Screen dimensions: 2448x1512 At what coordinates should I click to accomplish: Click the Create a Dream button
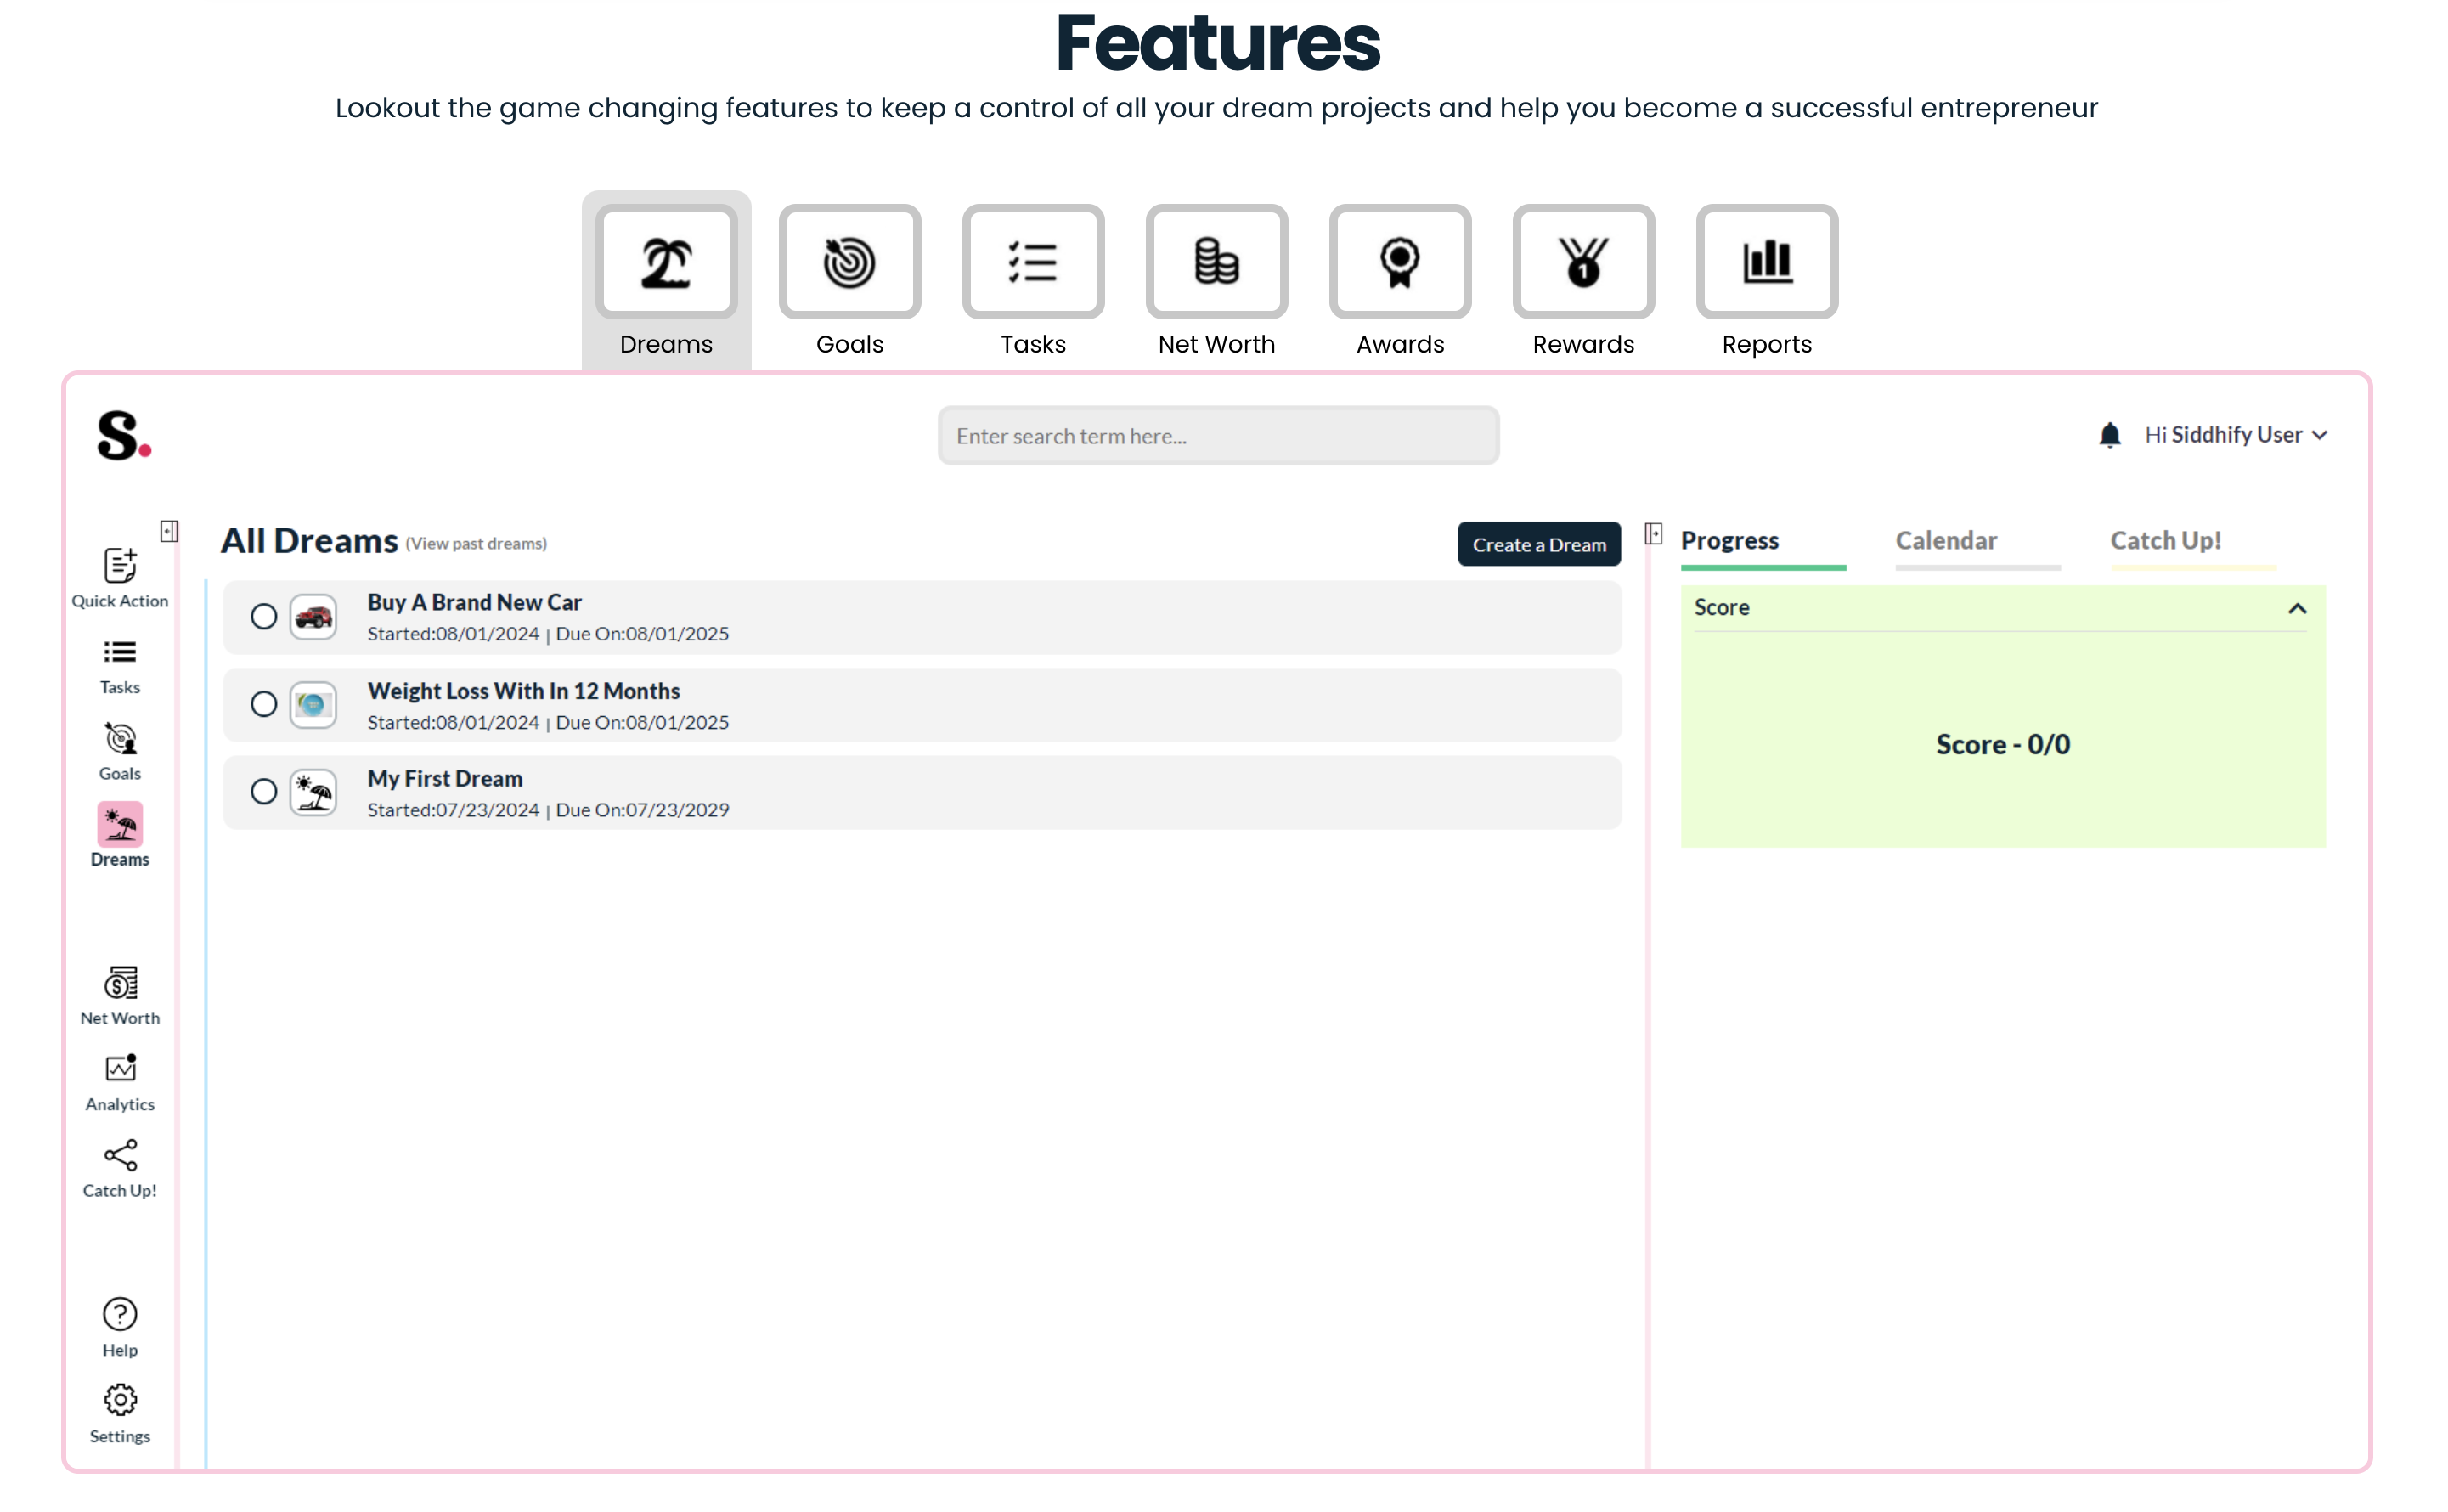point(1538,545)
